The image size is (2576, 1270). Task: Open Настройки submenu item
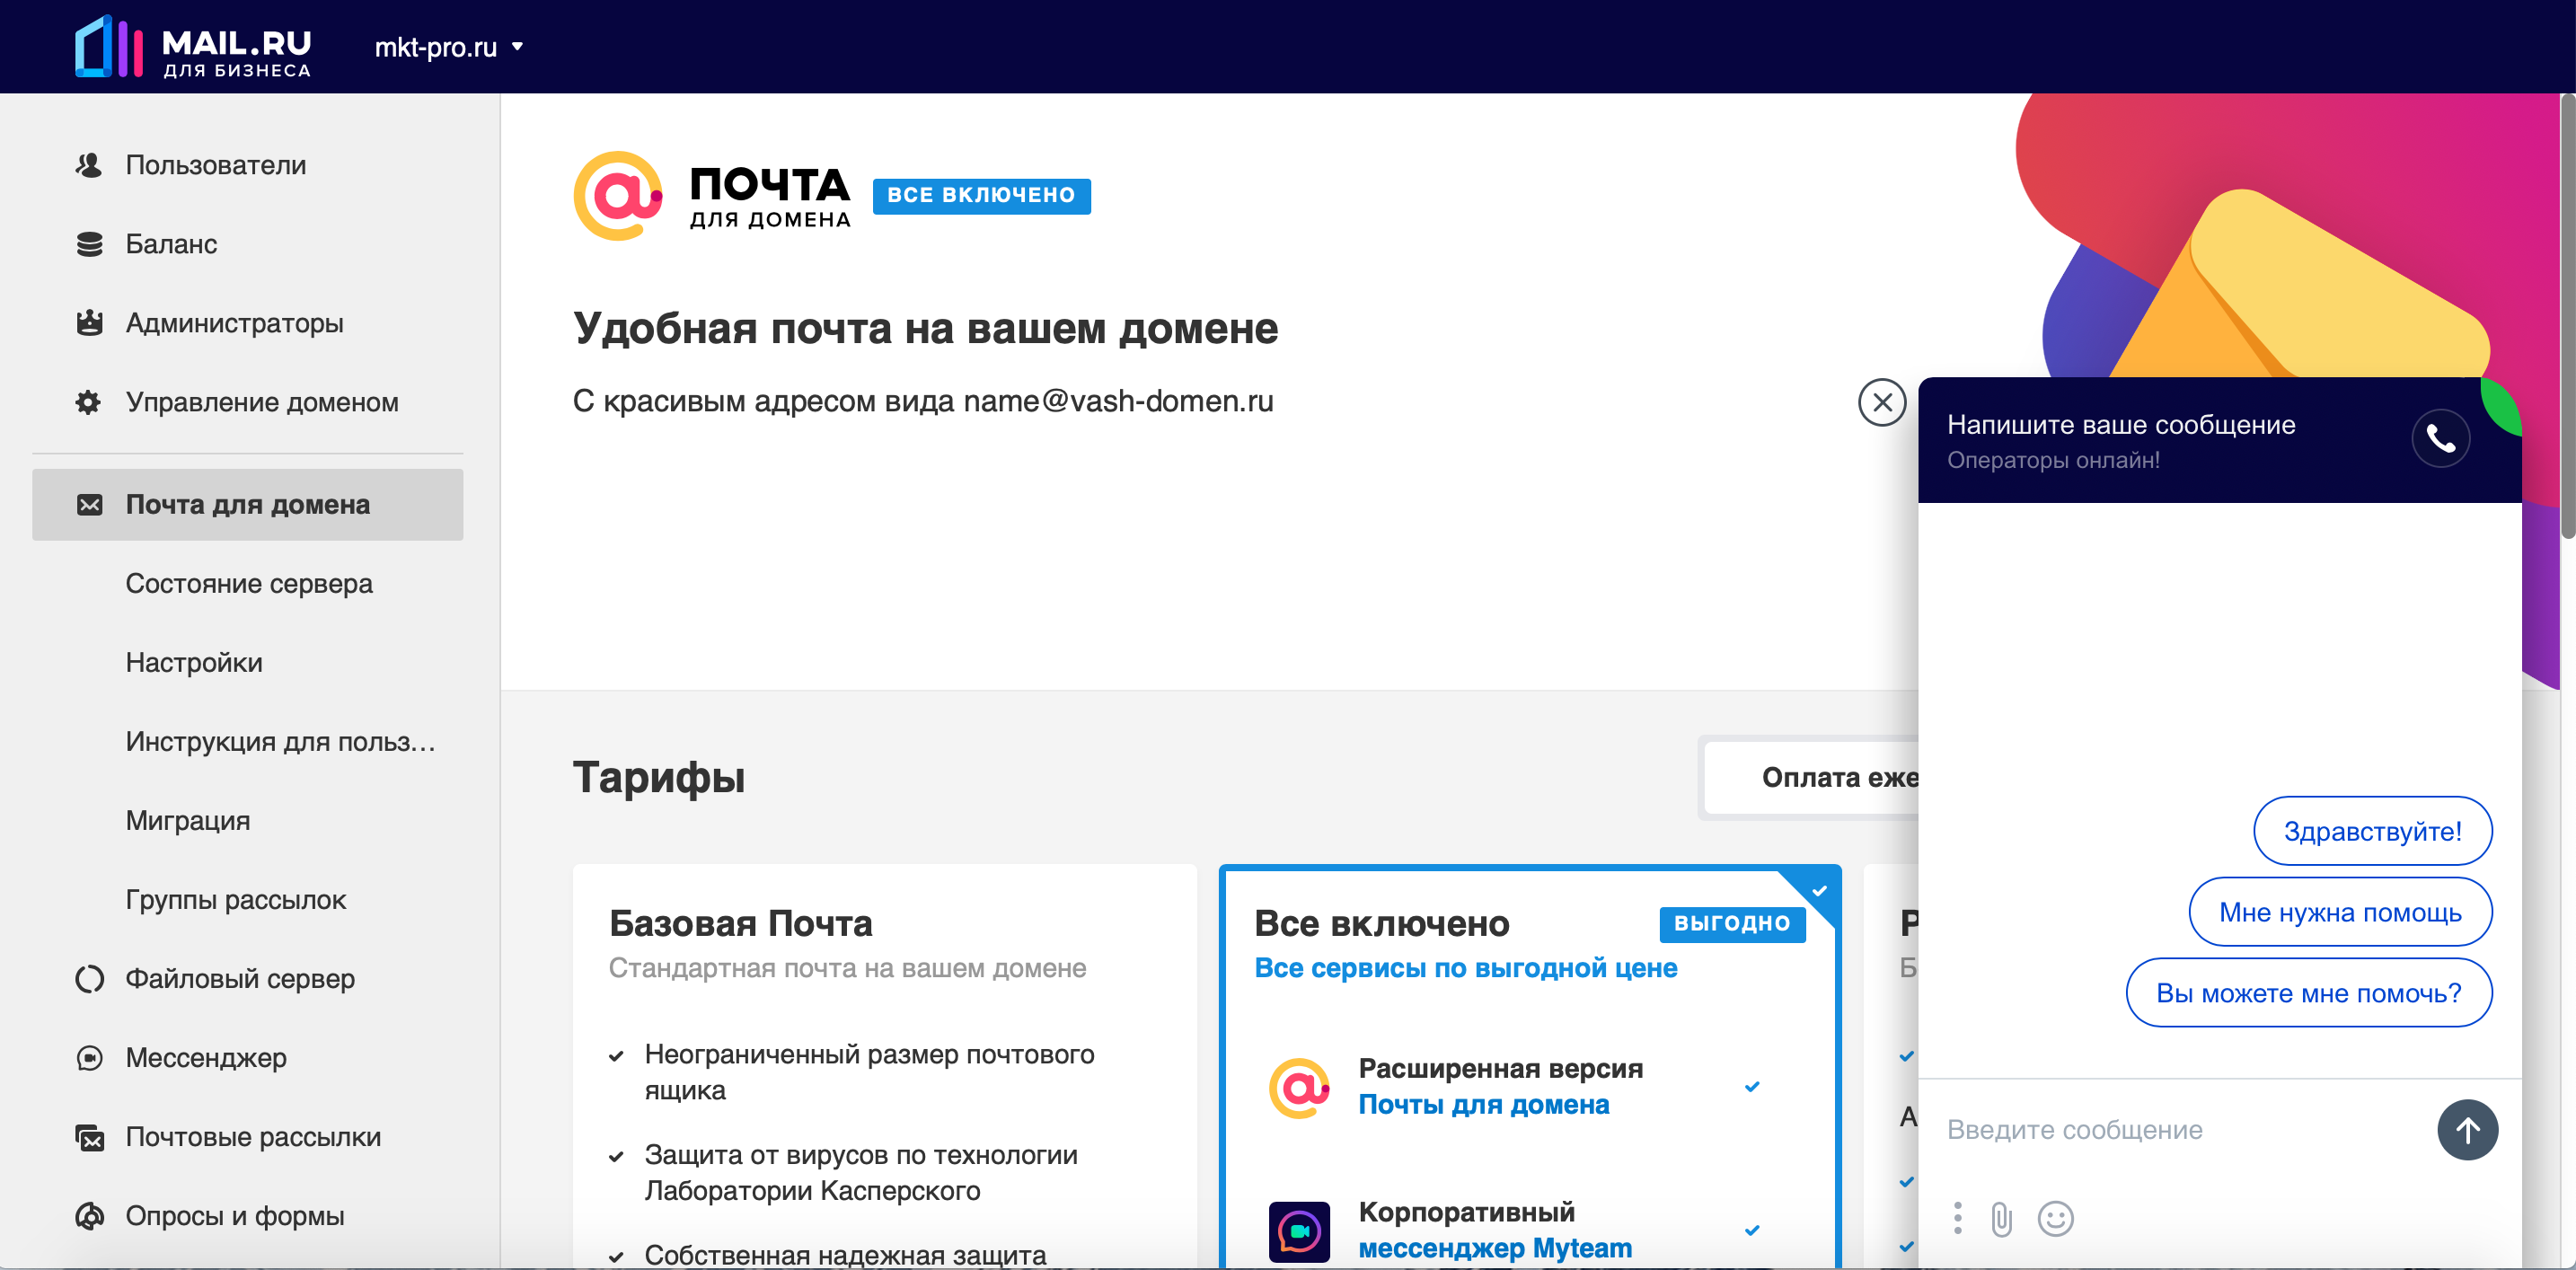tap(194, 663)
